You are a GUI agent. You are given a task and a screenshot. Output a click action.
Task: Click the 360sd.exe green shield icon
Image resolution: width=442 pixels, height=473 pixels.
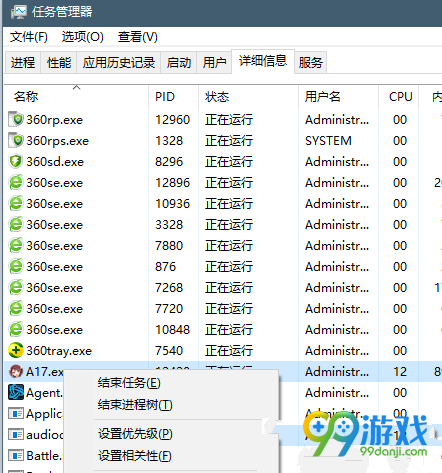pyautogui.click(x=16, y=161)
